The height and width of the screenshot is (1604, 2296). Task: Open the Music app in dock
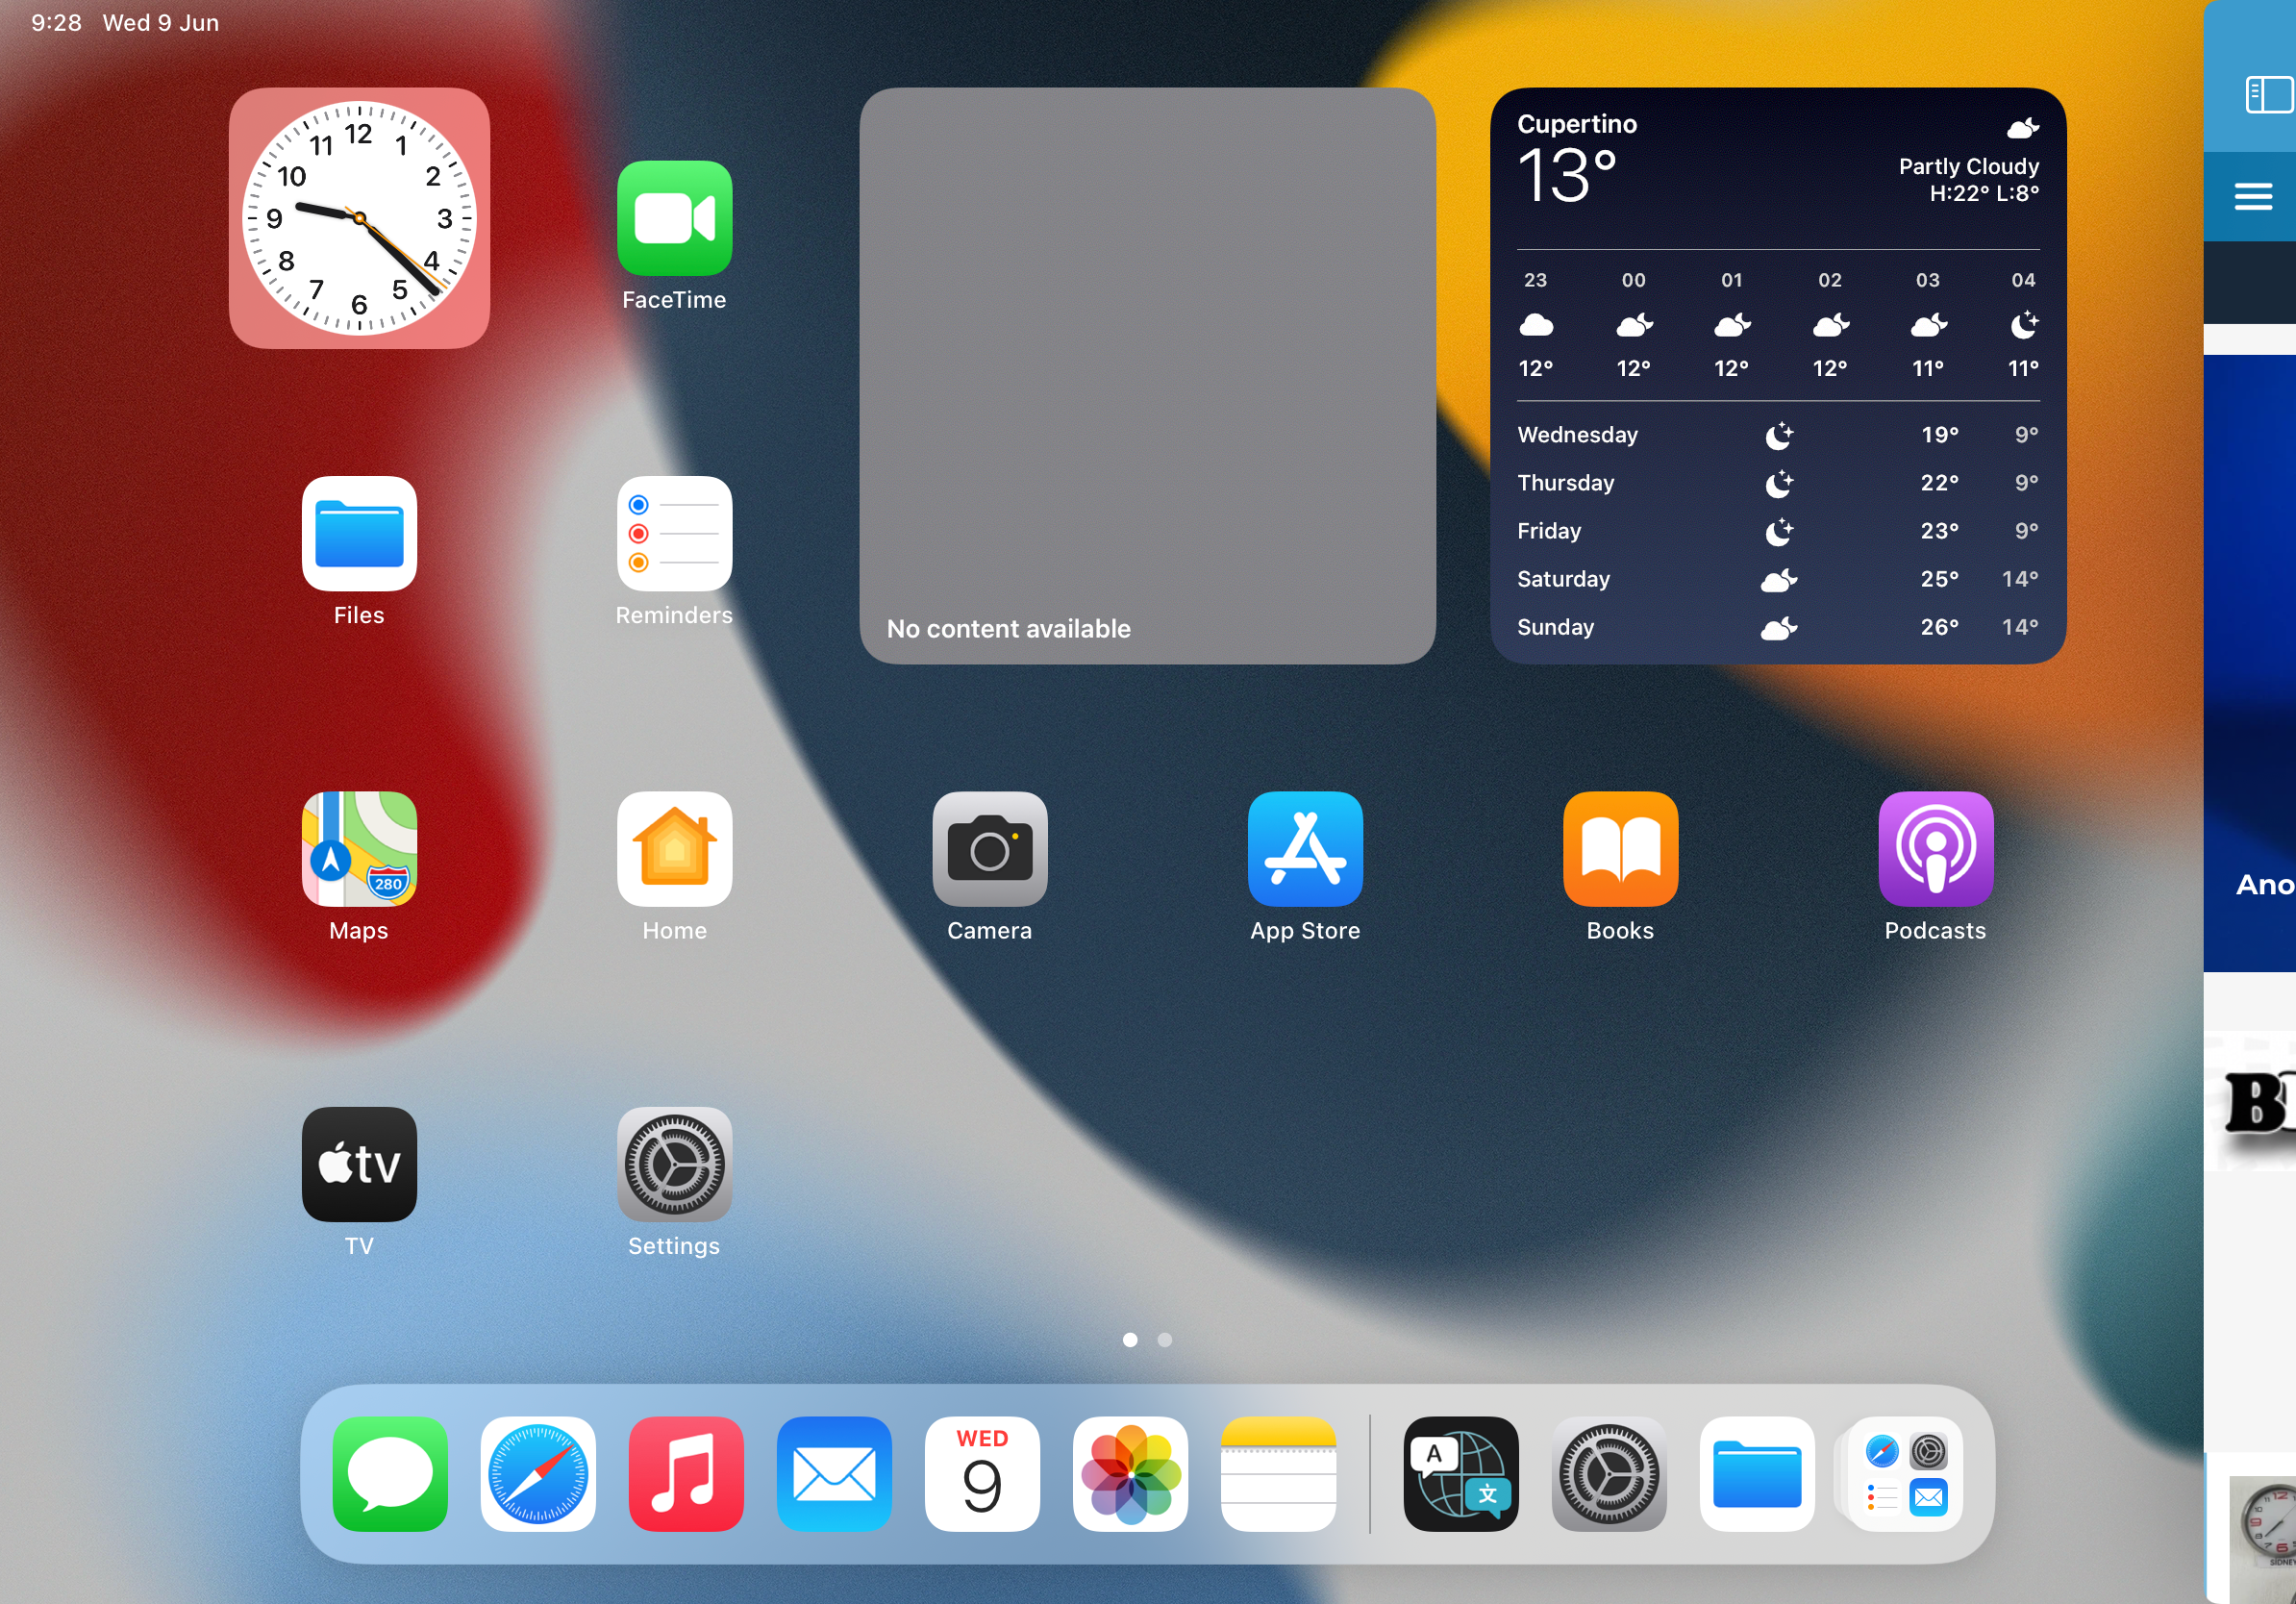686,1473
